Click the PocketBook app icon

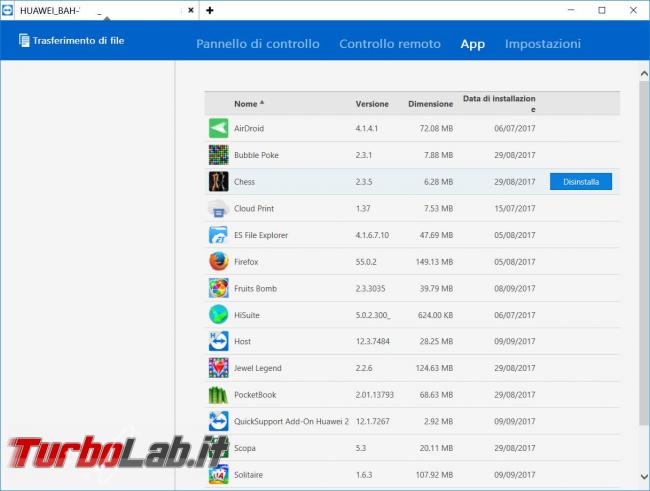(x=218, y=395)
